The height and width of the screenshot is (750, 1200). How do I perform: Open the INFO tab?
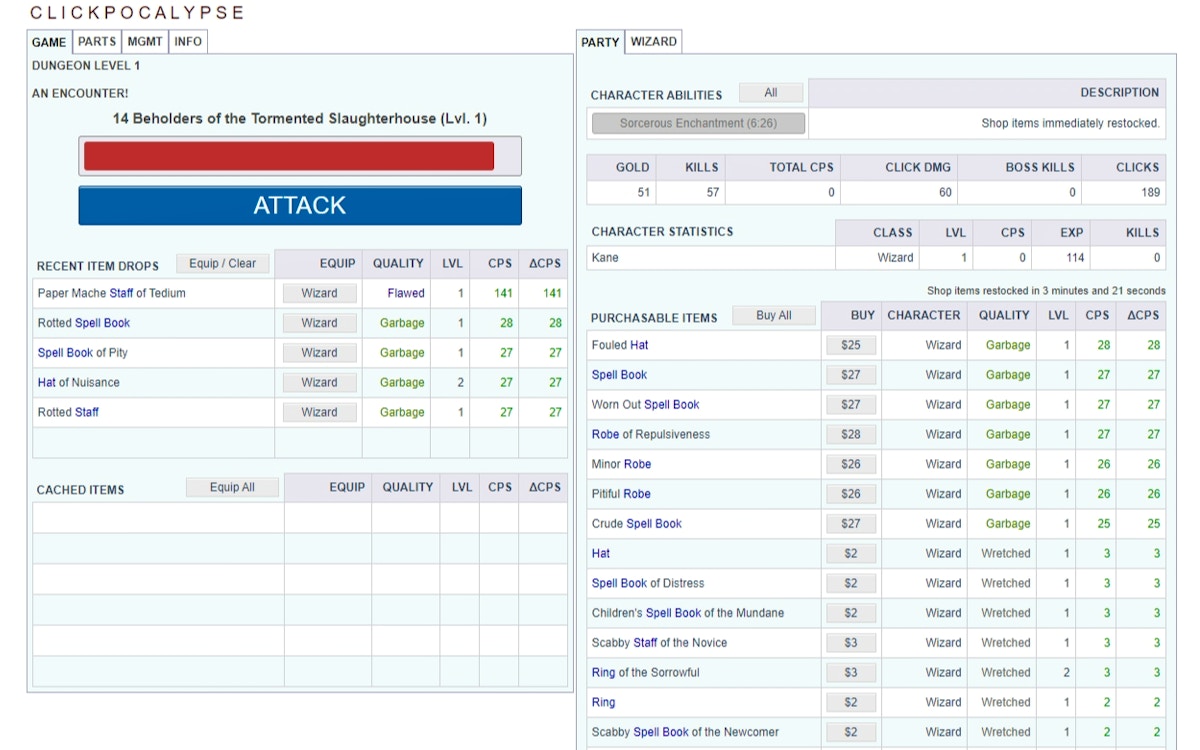click(x=188, y=42)
